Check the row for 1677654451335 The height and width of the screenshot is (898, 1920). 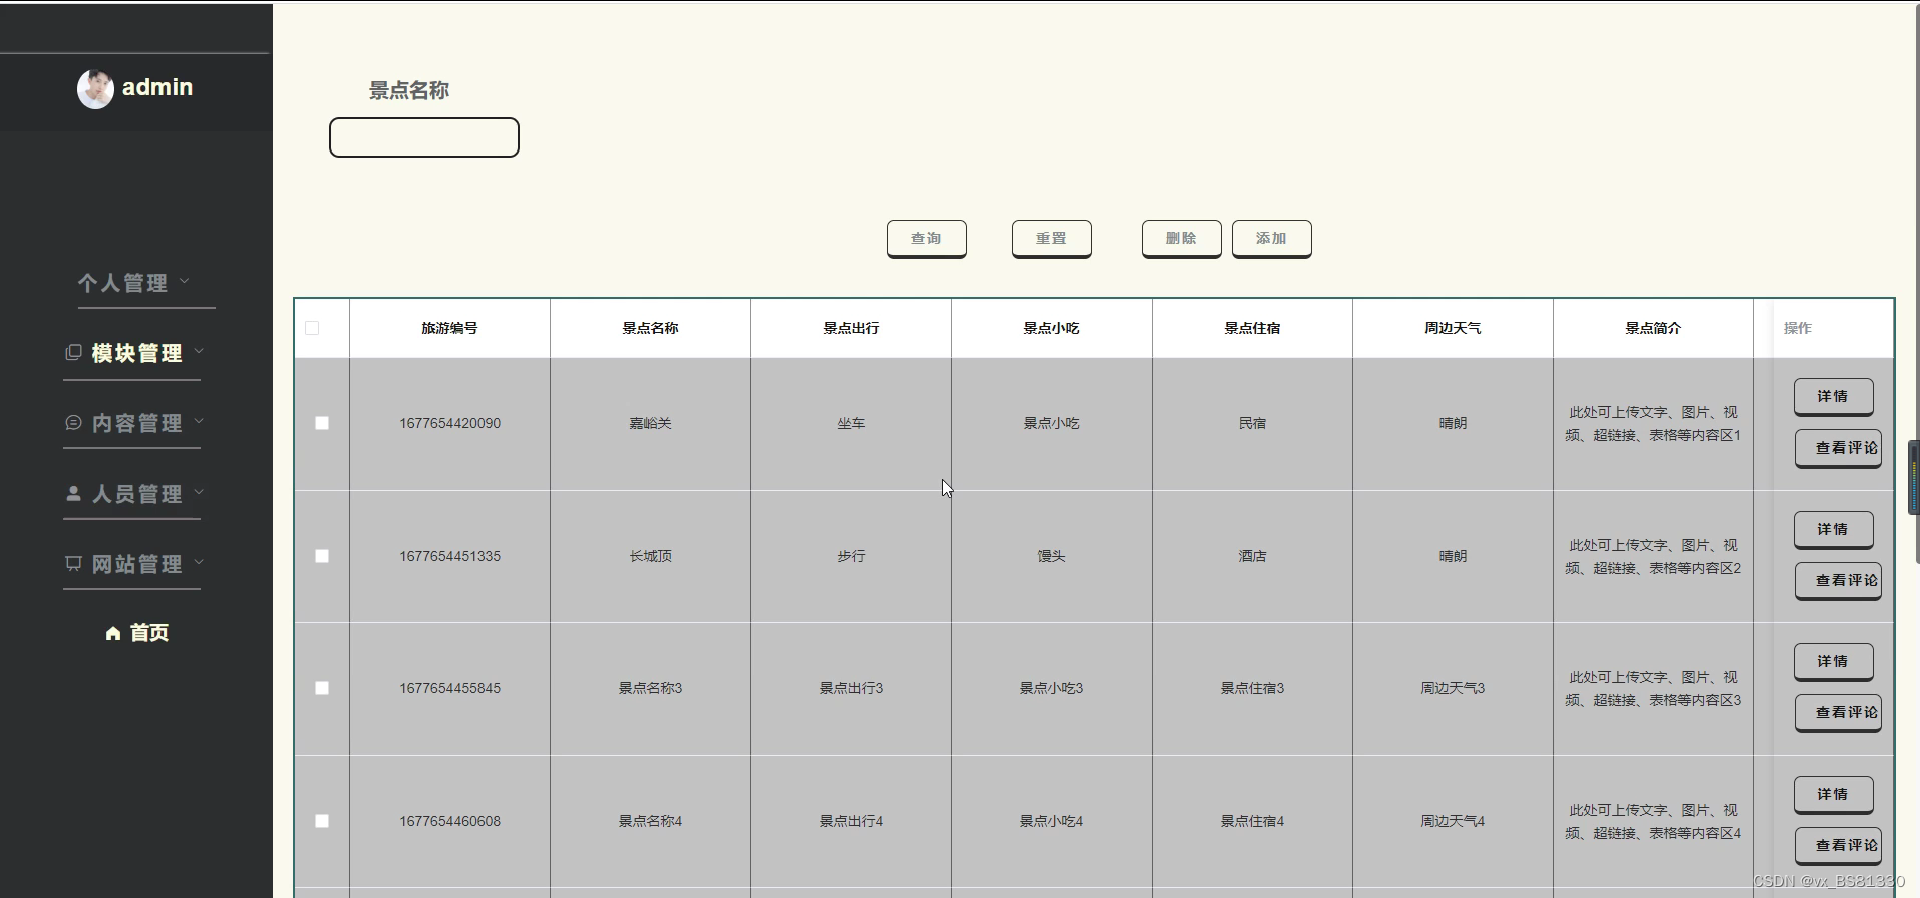[x=322, y=556]
